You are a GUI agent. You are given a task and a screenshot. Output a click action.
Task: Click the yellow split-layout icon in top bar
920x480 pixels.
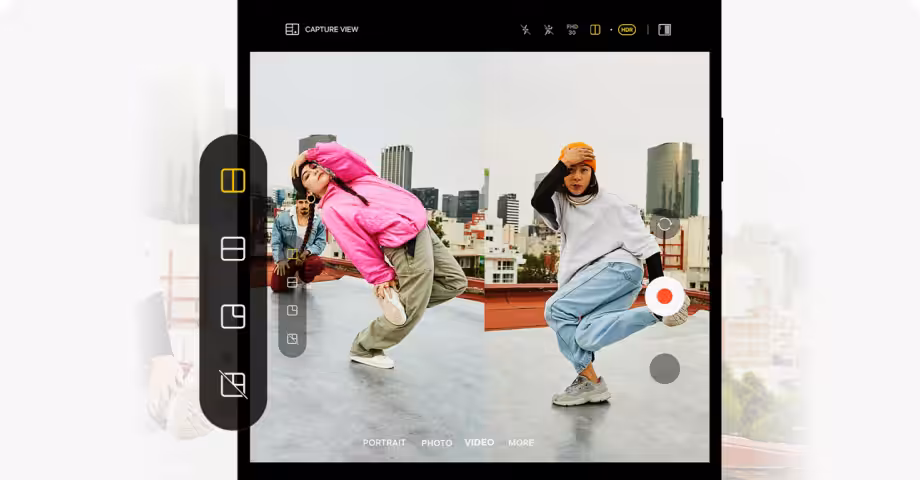coord(595,30)
